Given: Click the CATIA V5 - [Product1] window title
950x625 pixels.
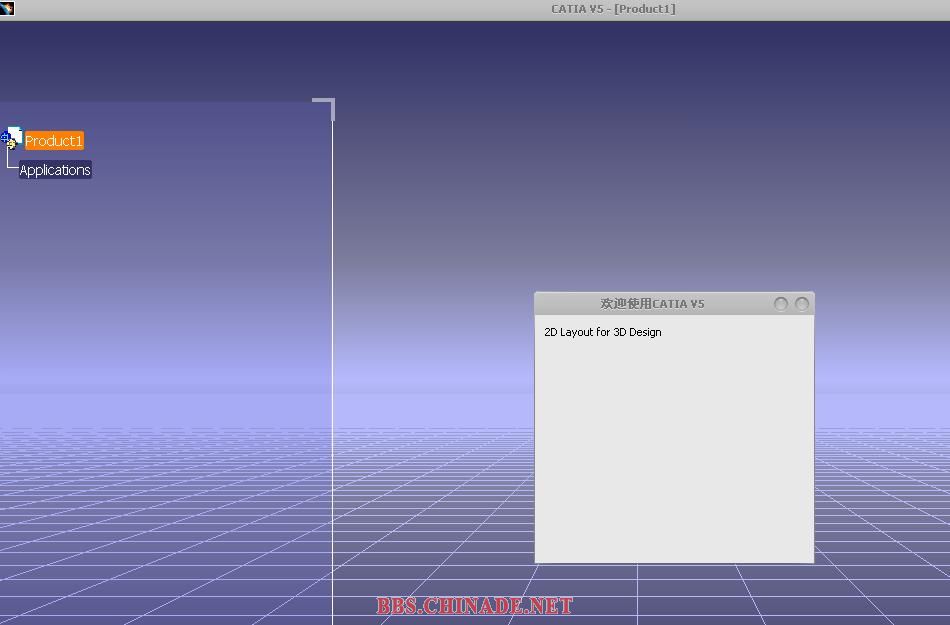Looking at the screenshot, I should [613, 9].
